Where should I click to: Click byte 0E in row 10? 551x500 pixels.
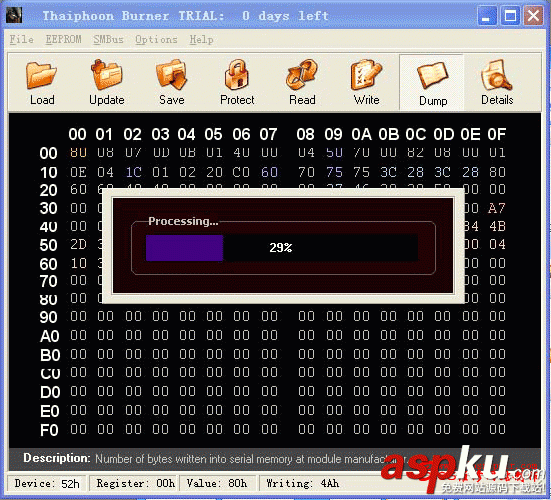78,172
